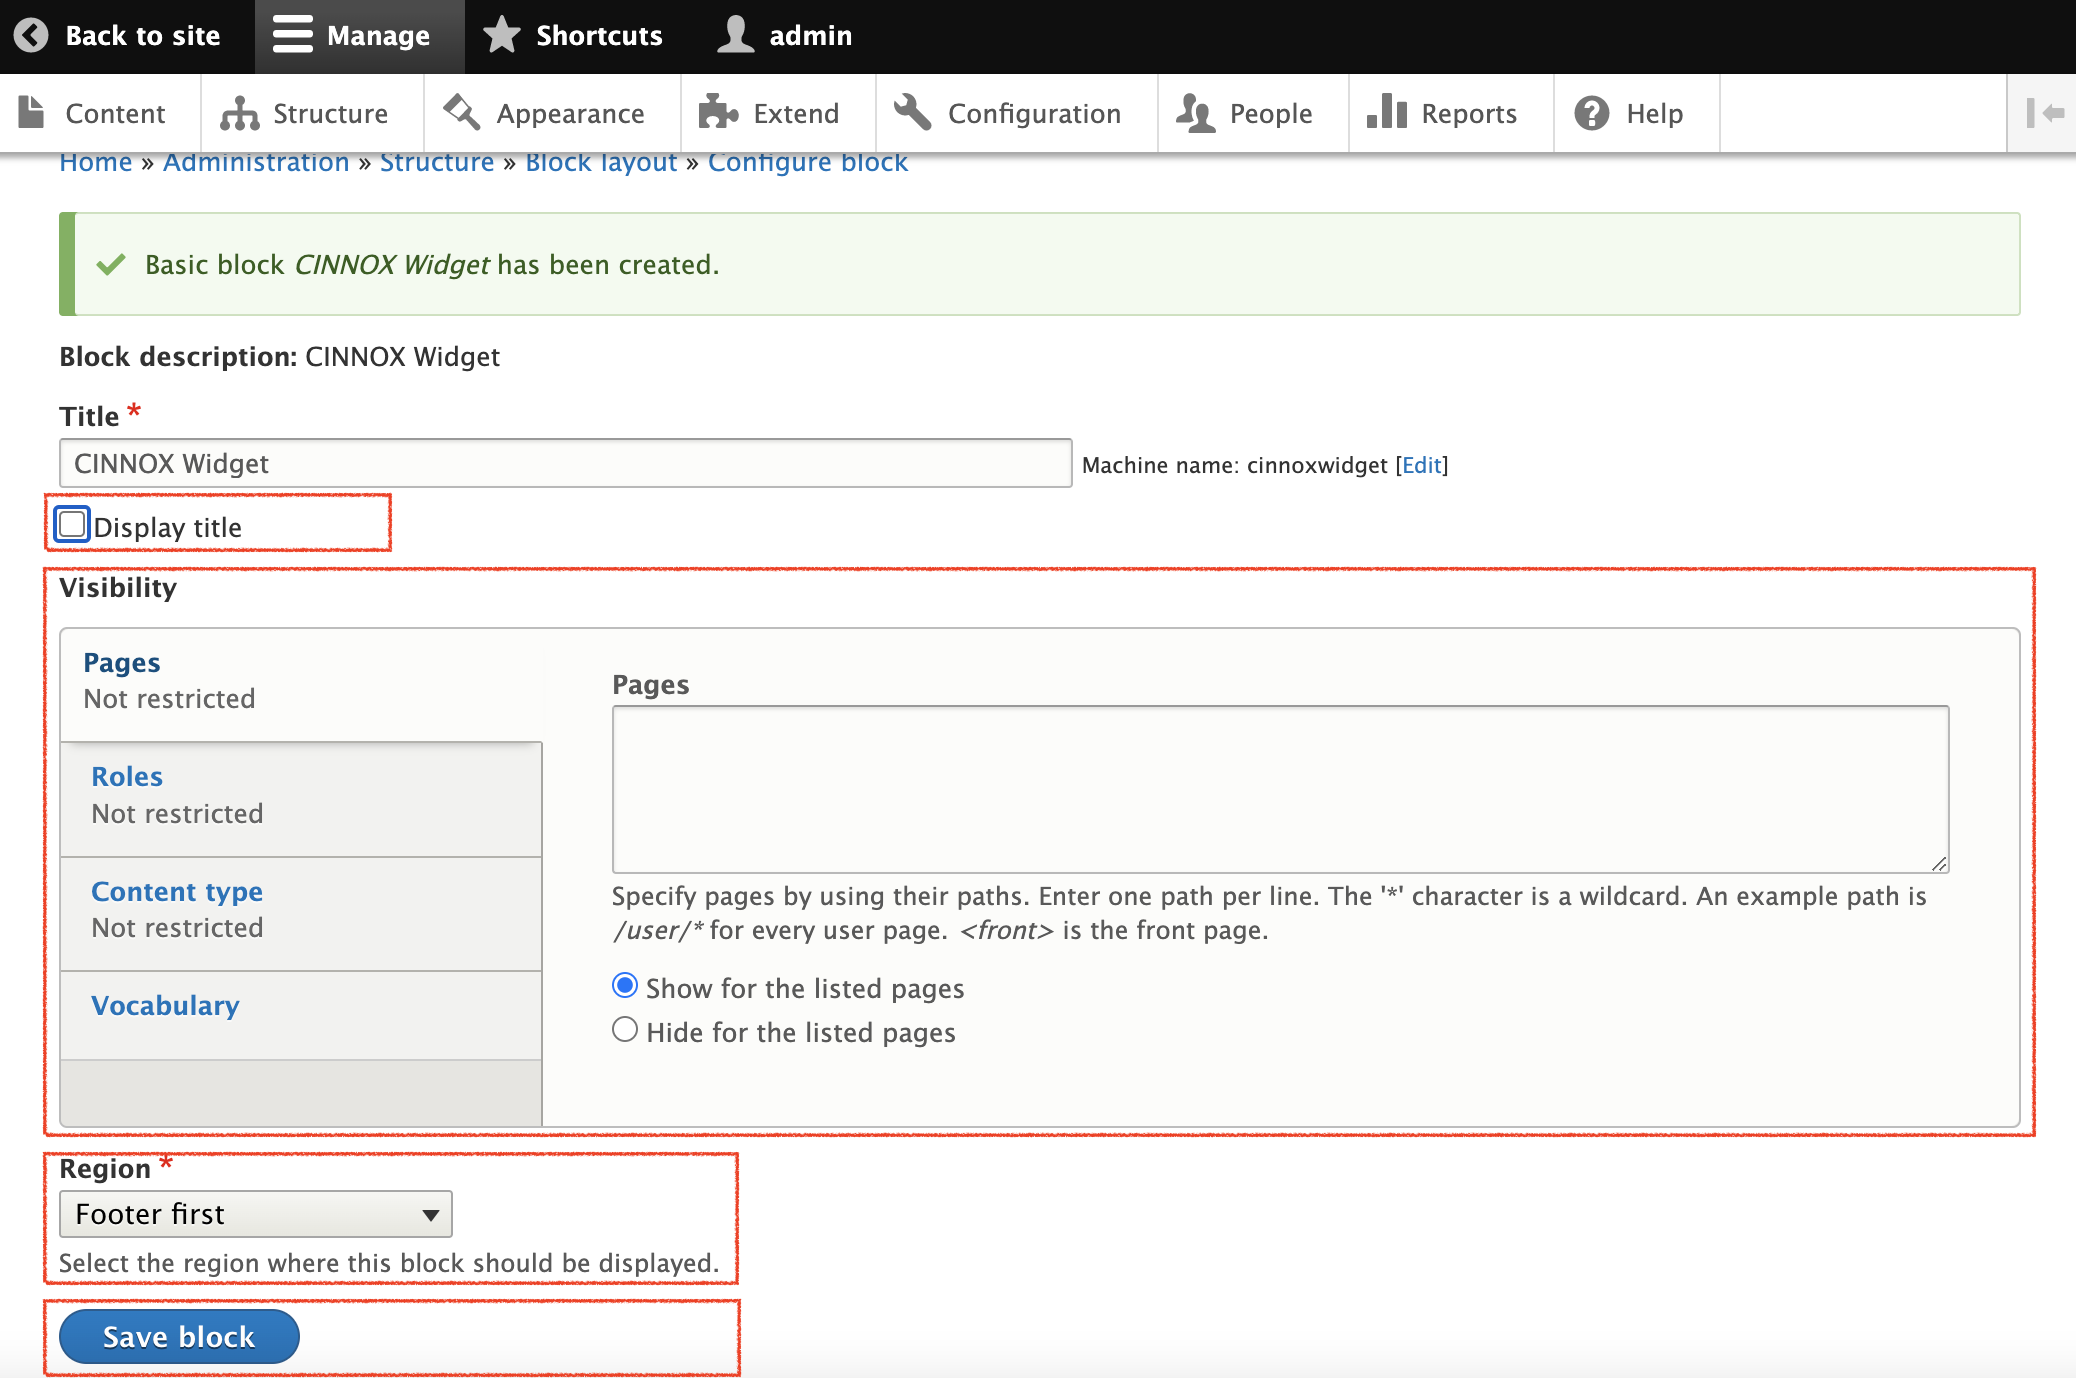
Task: Switch to the Content type visibility tab
Action: tap(177, 891)
